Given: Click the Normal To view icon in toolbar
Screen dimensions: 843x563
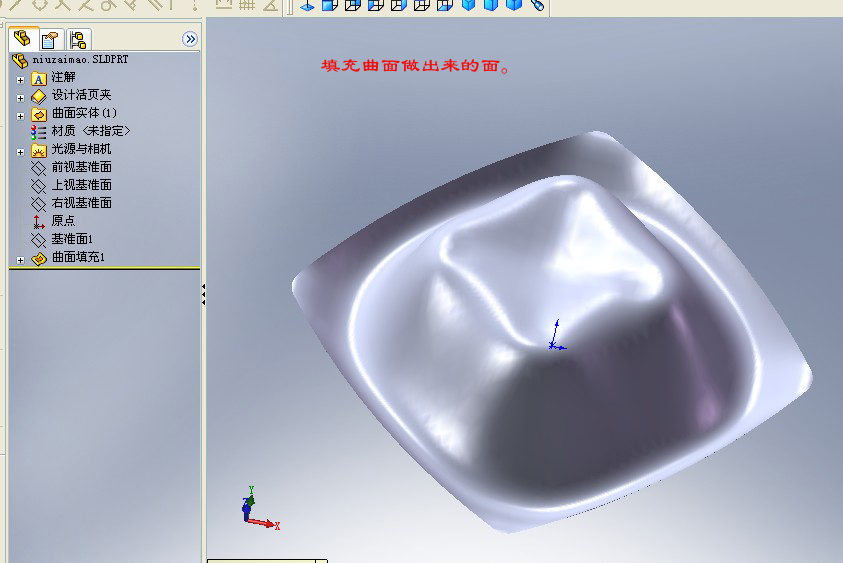Looking at the screenshot, I should (307, 5).
